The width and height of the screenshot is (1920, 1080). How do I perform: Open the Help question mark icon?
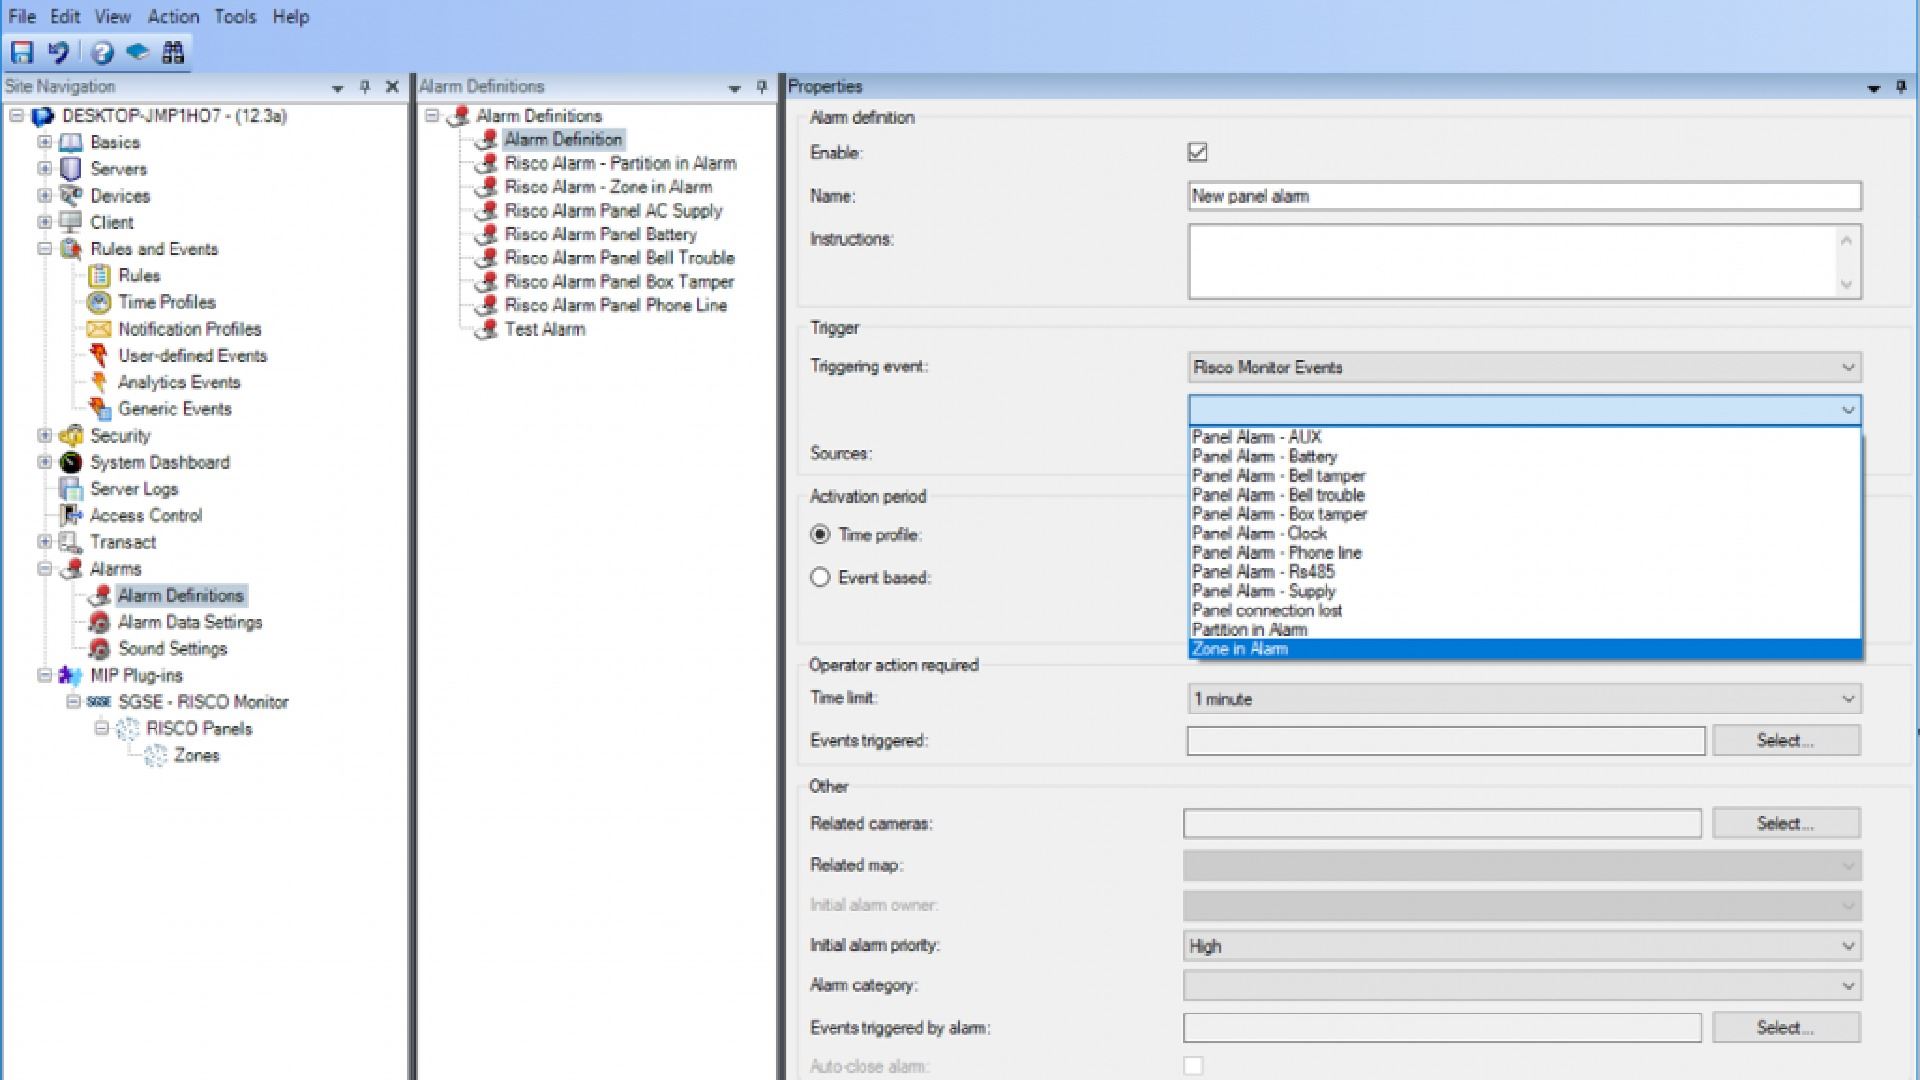tap(102, 52)
